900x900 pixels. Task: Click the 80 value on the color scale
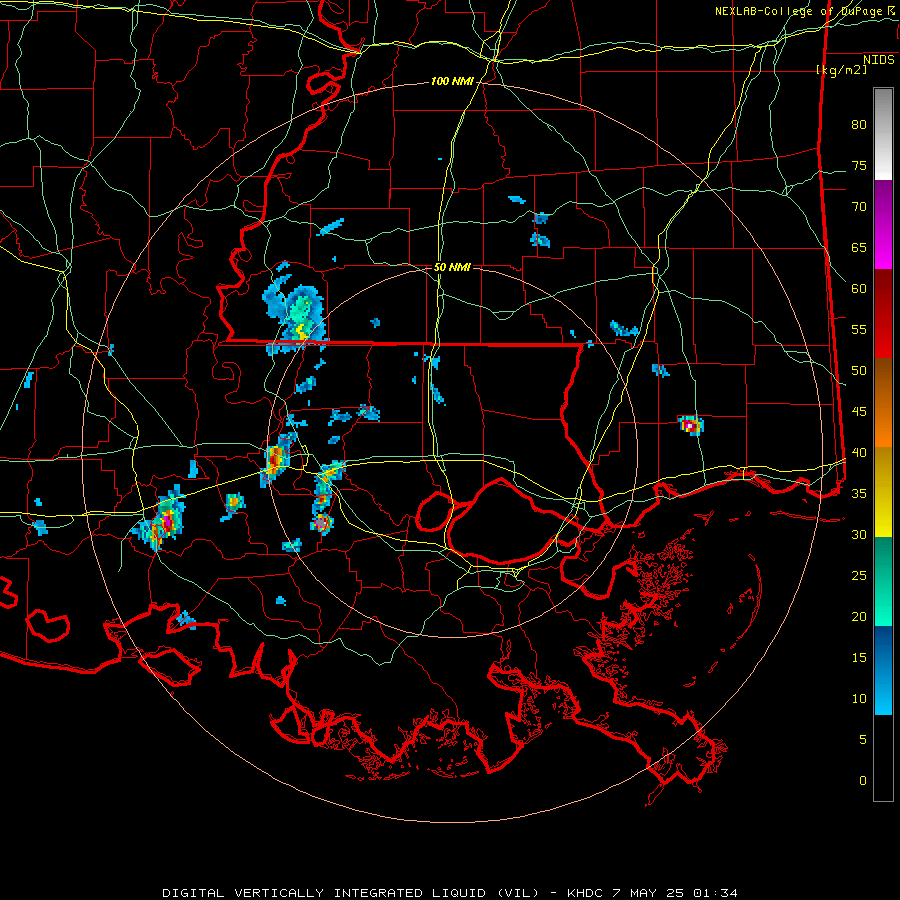(x=859, y=125)
